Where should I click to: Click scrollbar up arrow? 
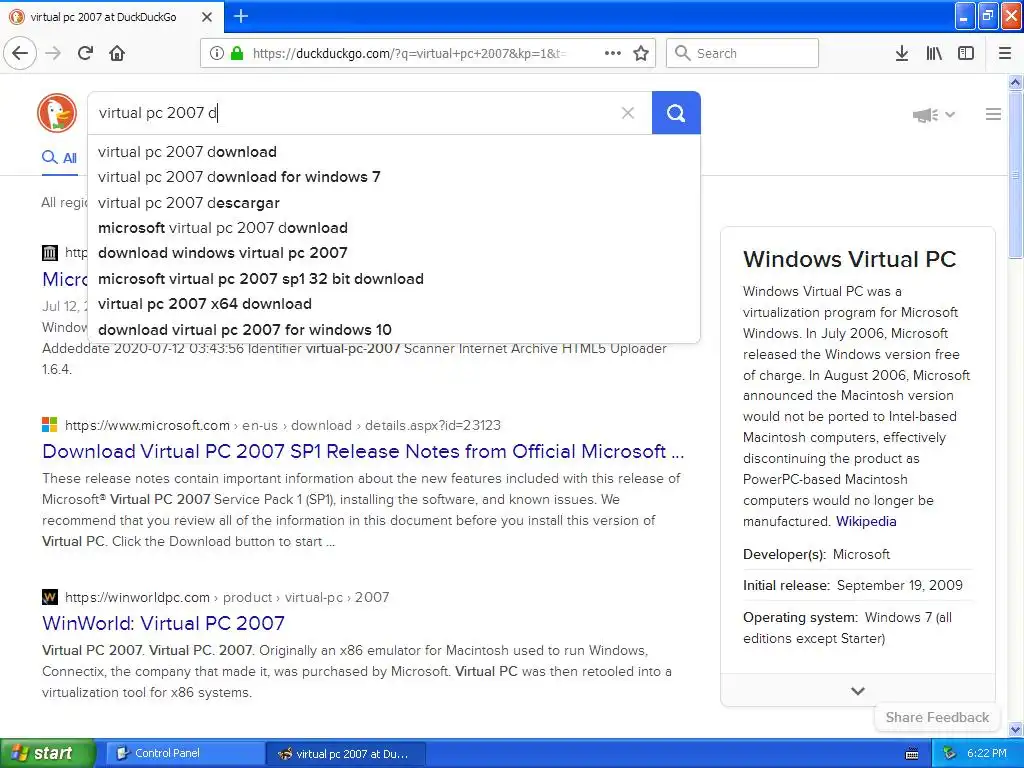coord(1015,82)
